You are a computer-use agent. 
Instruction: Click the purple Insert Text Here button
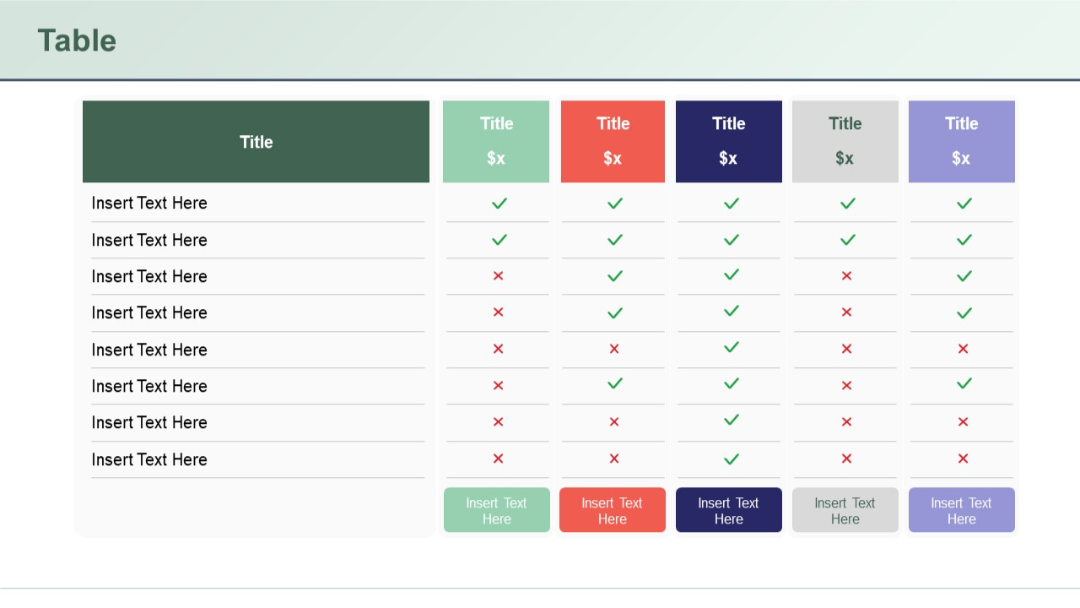[961, 510]
